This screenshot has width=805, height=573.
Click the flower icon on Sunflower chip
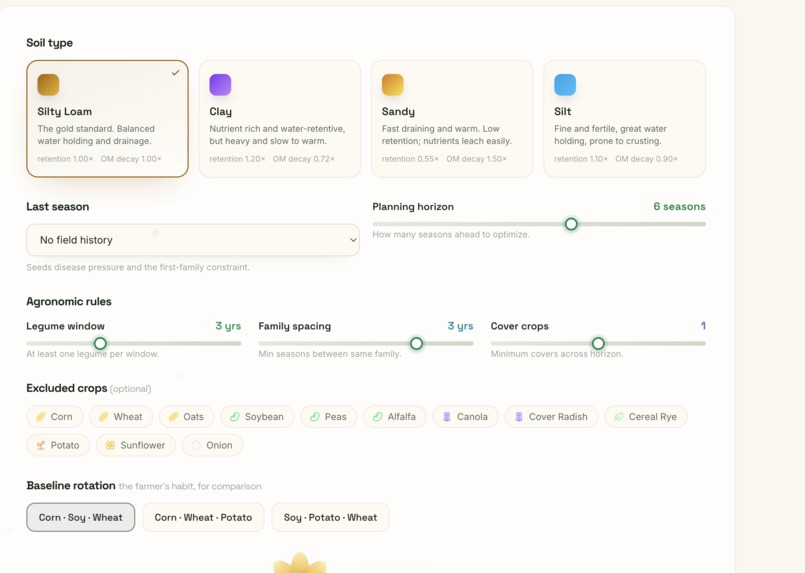(x=110, y=445)
